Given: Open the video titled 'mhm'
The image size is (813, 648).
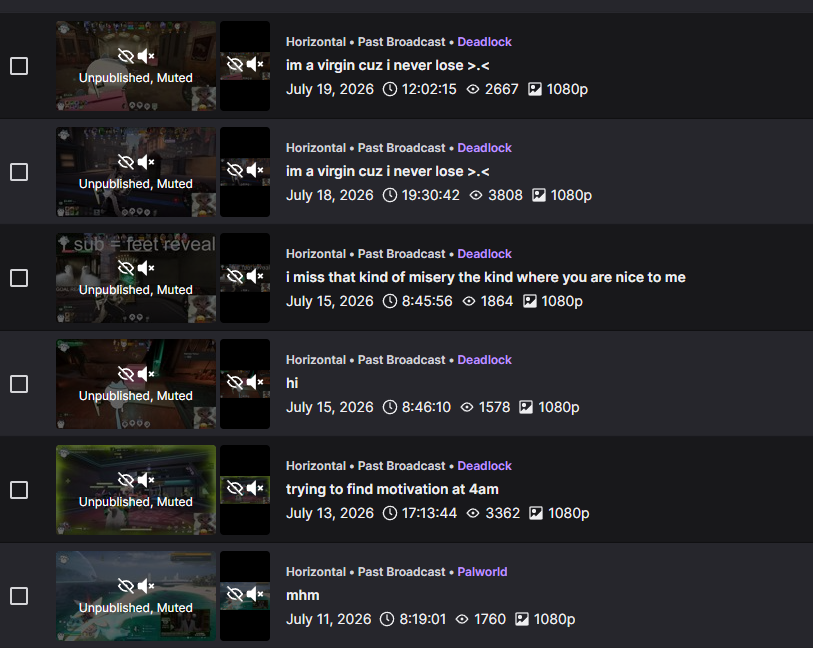Looking at the screenshot, I should pos(303,595).
